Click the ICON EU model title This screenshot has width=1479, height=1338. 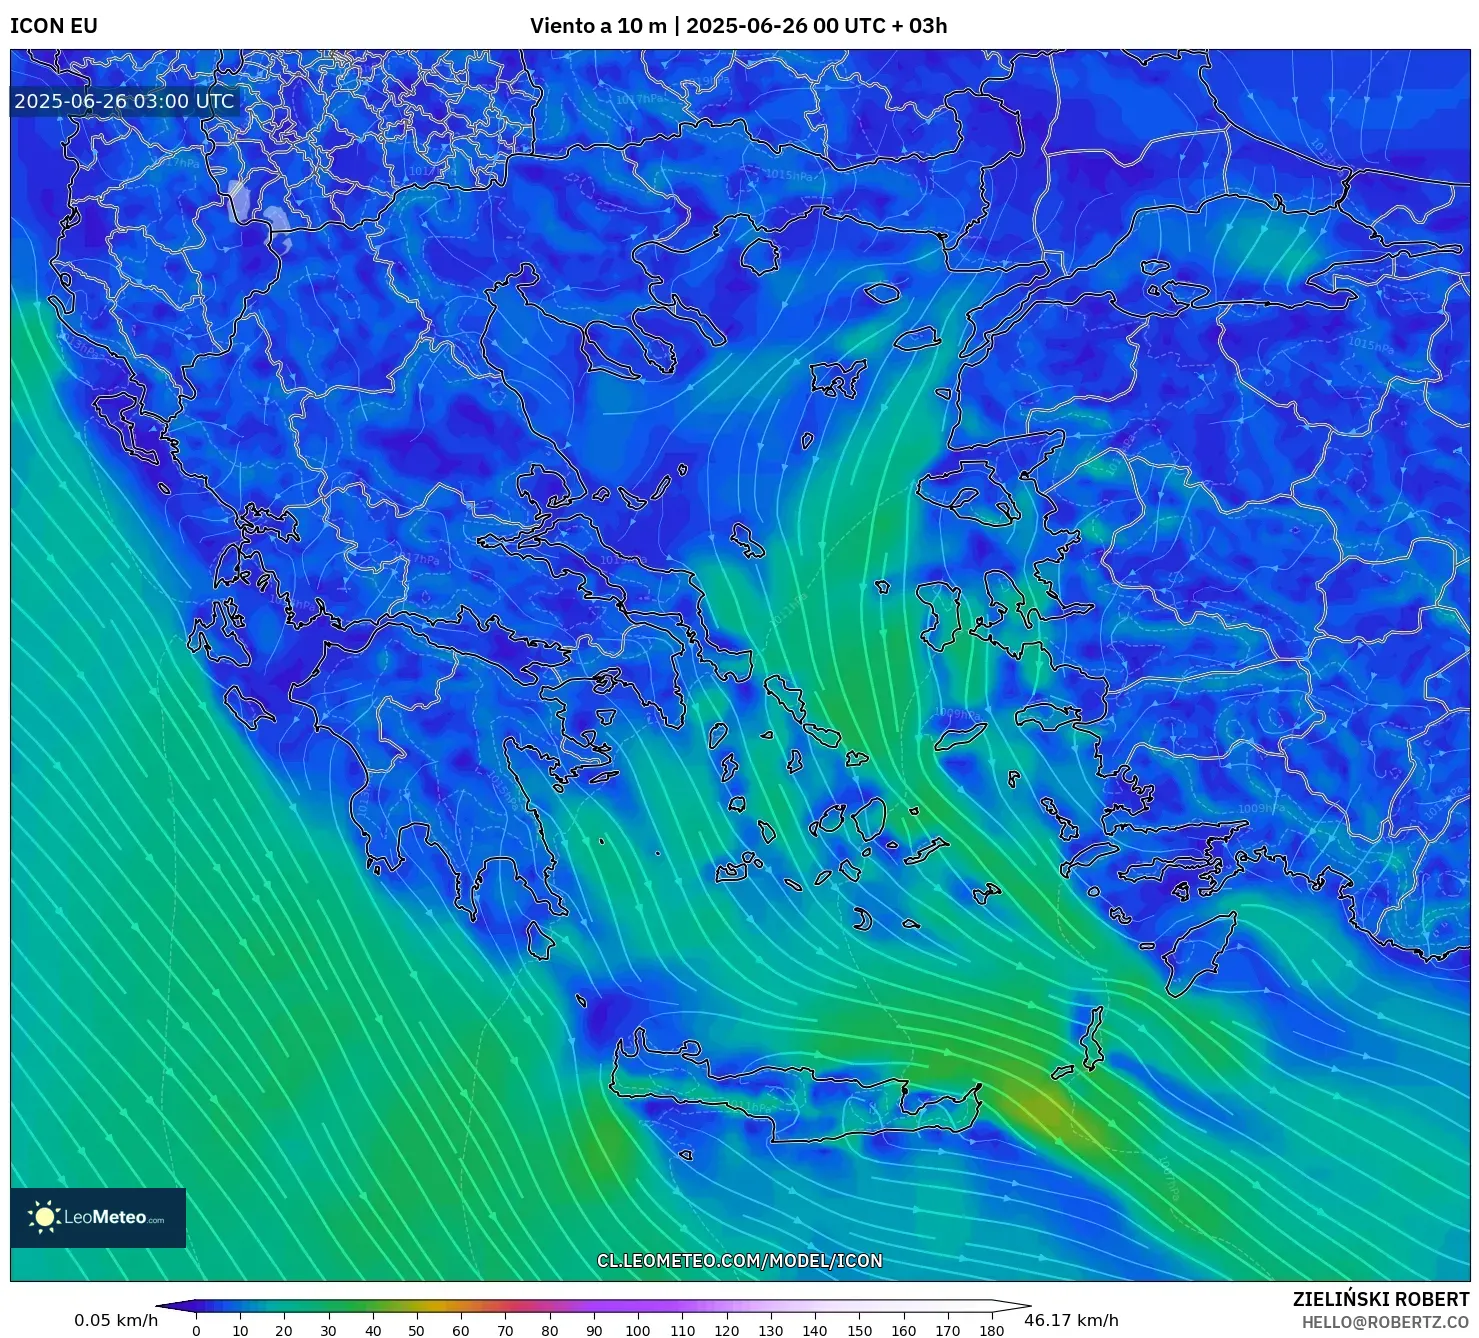click(x=54, y=26)
